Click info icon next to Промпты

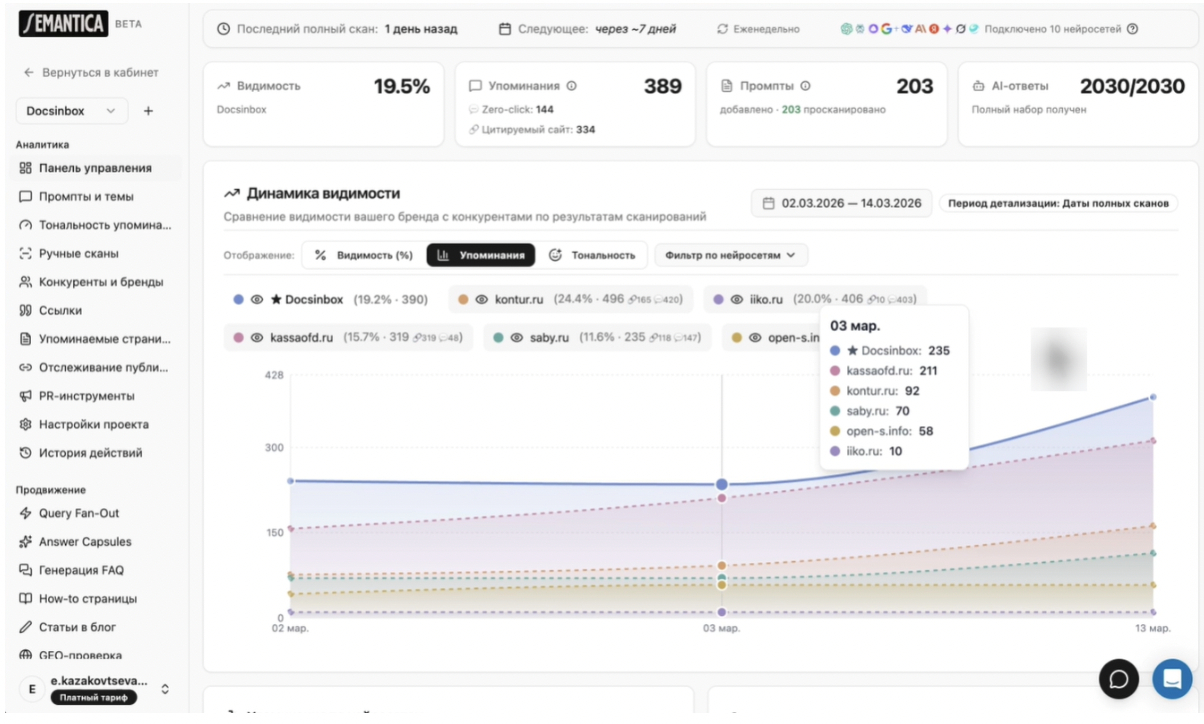[805, 87]
